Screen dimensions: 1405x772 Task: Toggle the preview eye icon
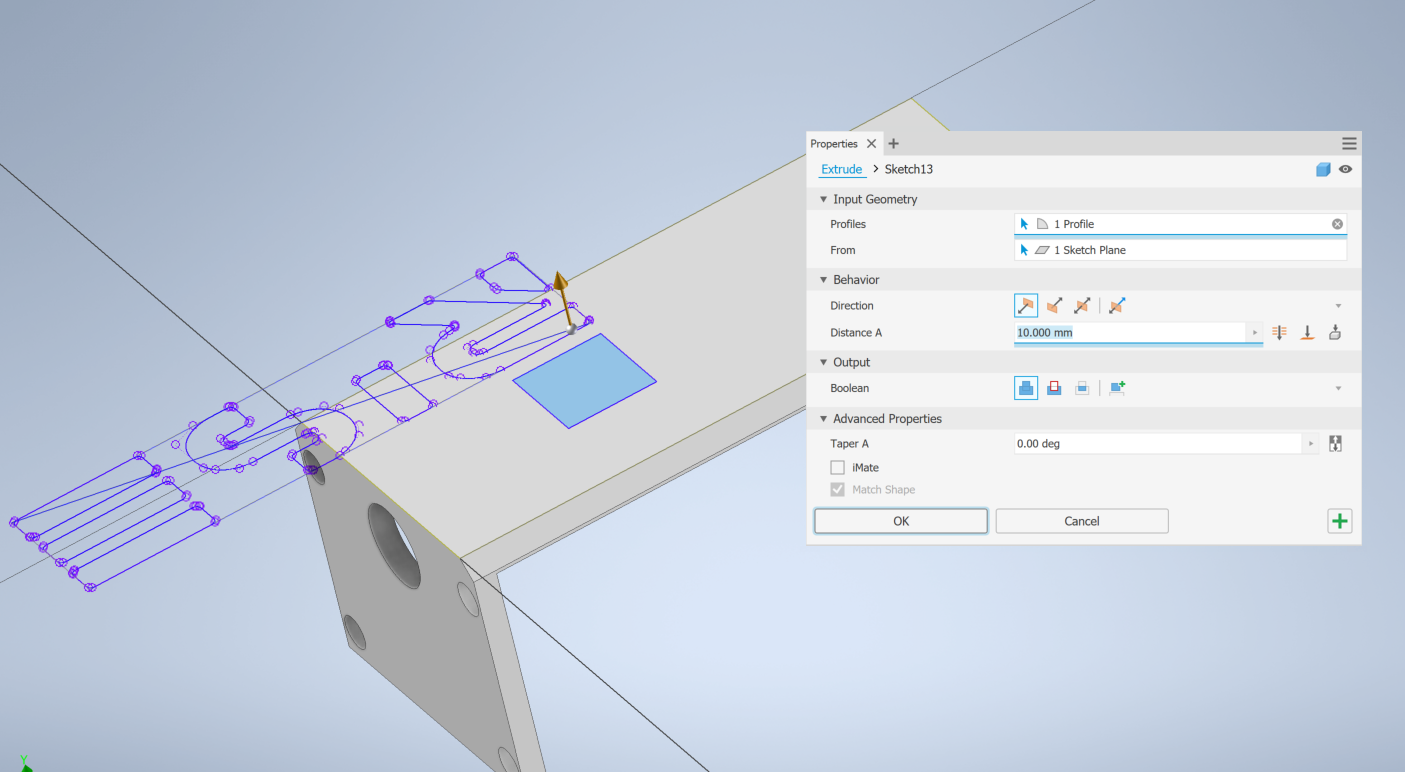(x=1345, y=169)
